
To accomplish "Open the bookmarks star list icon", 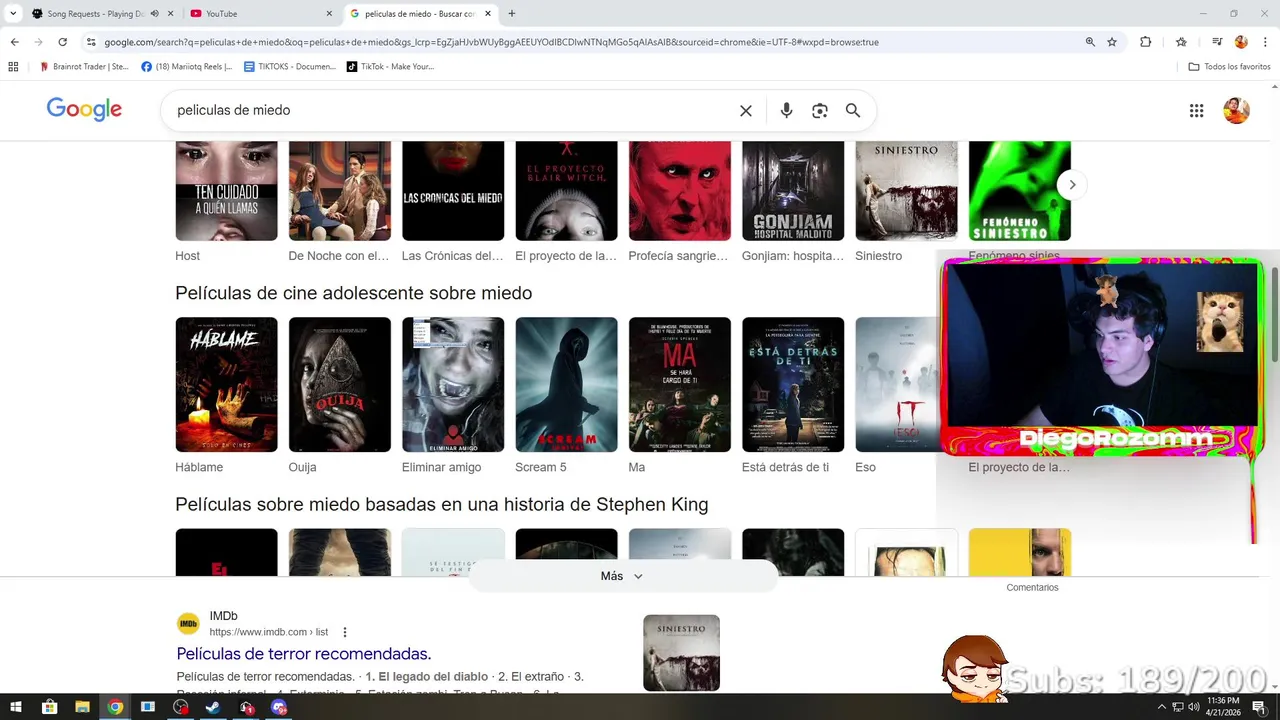I will coord(1181,42).
